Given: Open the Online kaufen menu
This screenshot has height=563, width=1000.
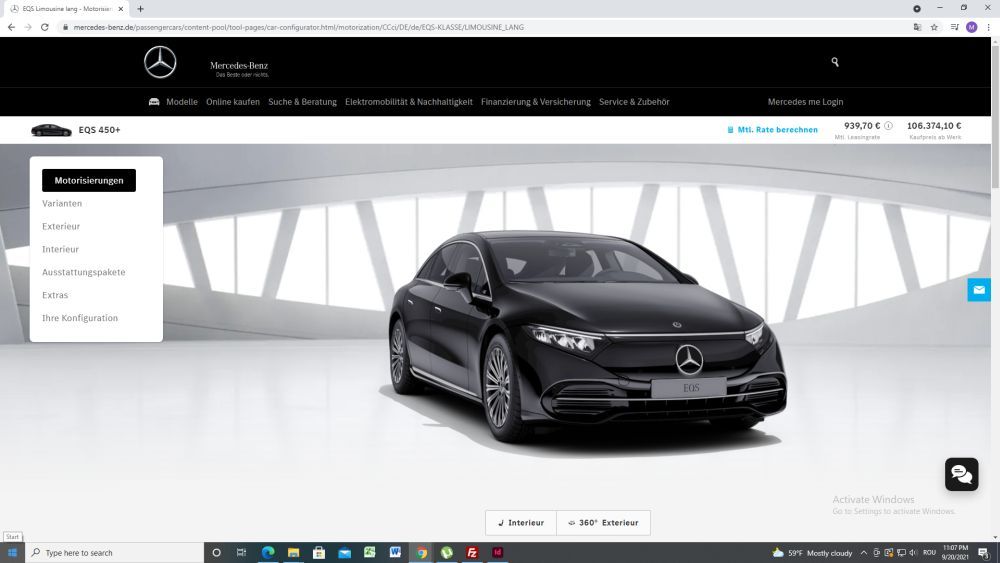Looking at the screenshot, I should [233, 102].
